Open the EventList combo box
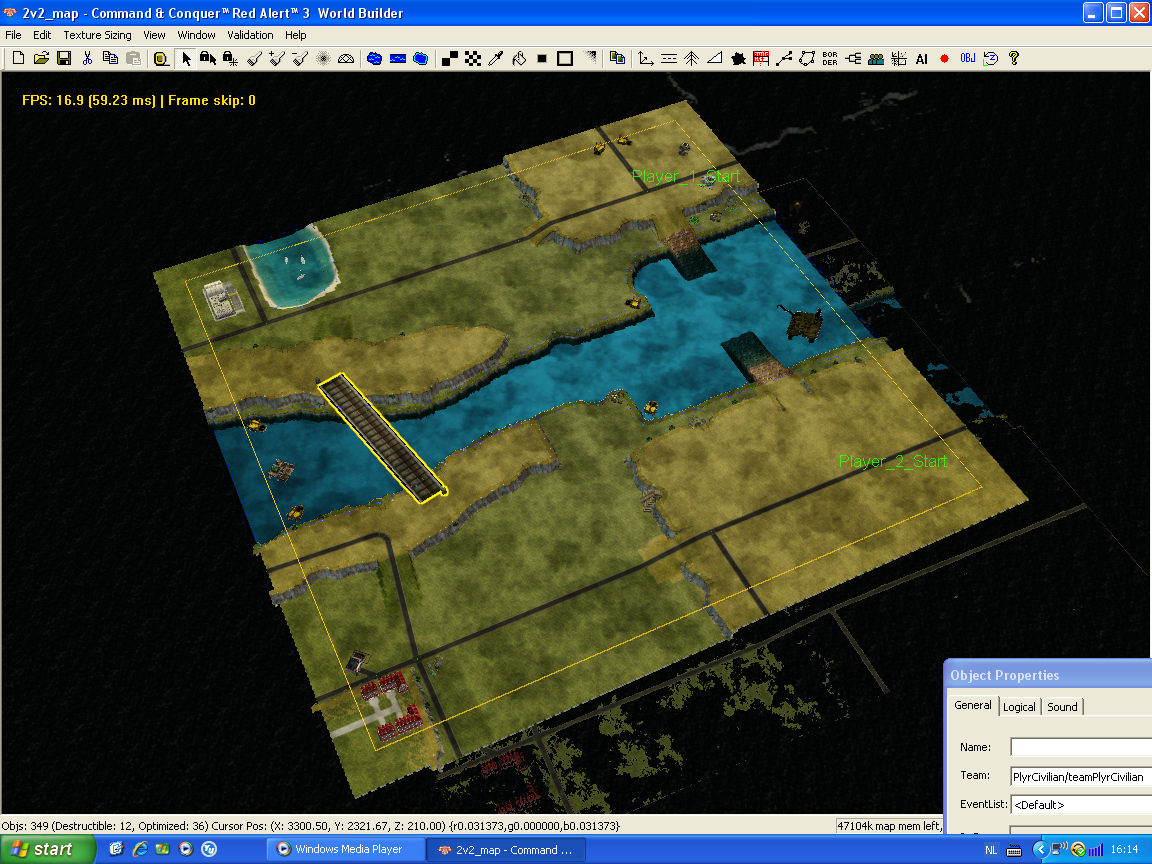Image resolution: width=1152 pixels, height=864 pixels. pos(1081,805)
